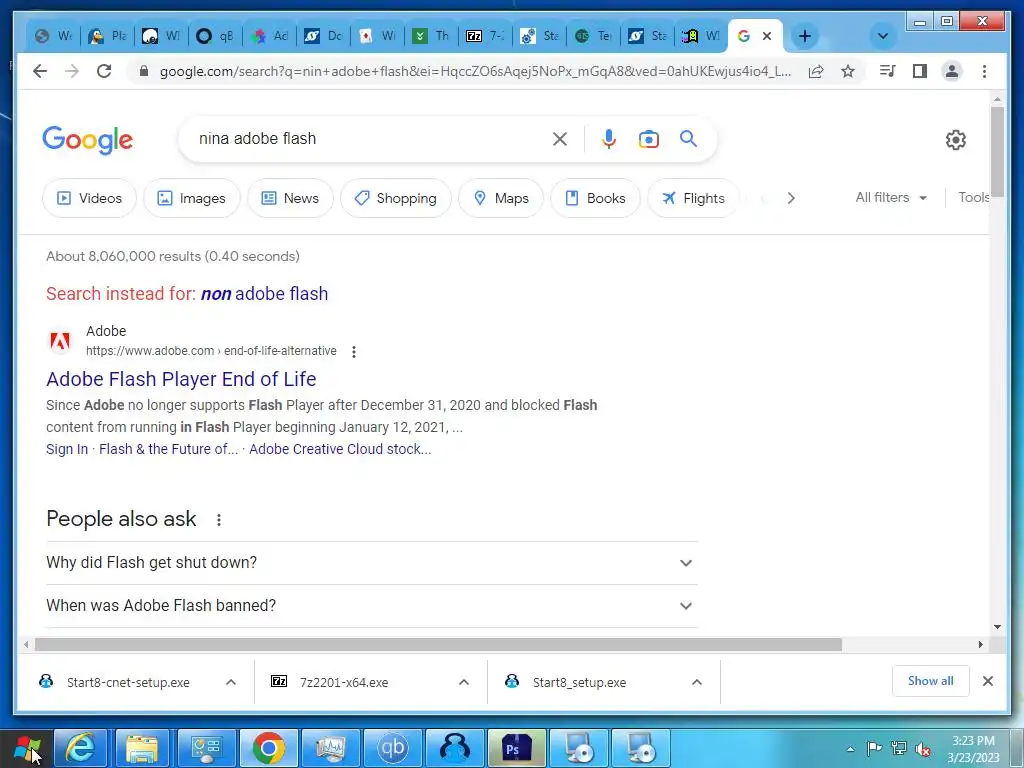Click the page scrollbar down arrow

tap(997, 627)
